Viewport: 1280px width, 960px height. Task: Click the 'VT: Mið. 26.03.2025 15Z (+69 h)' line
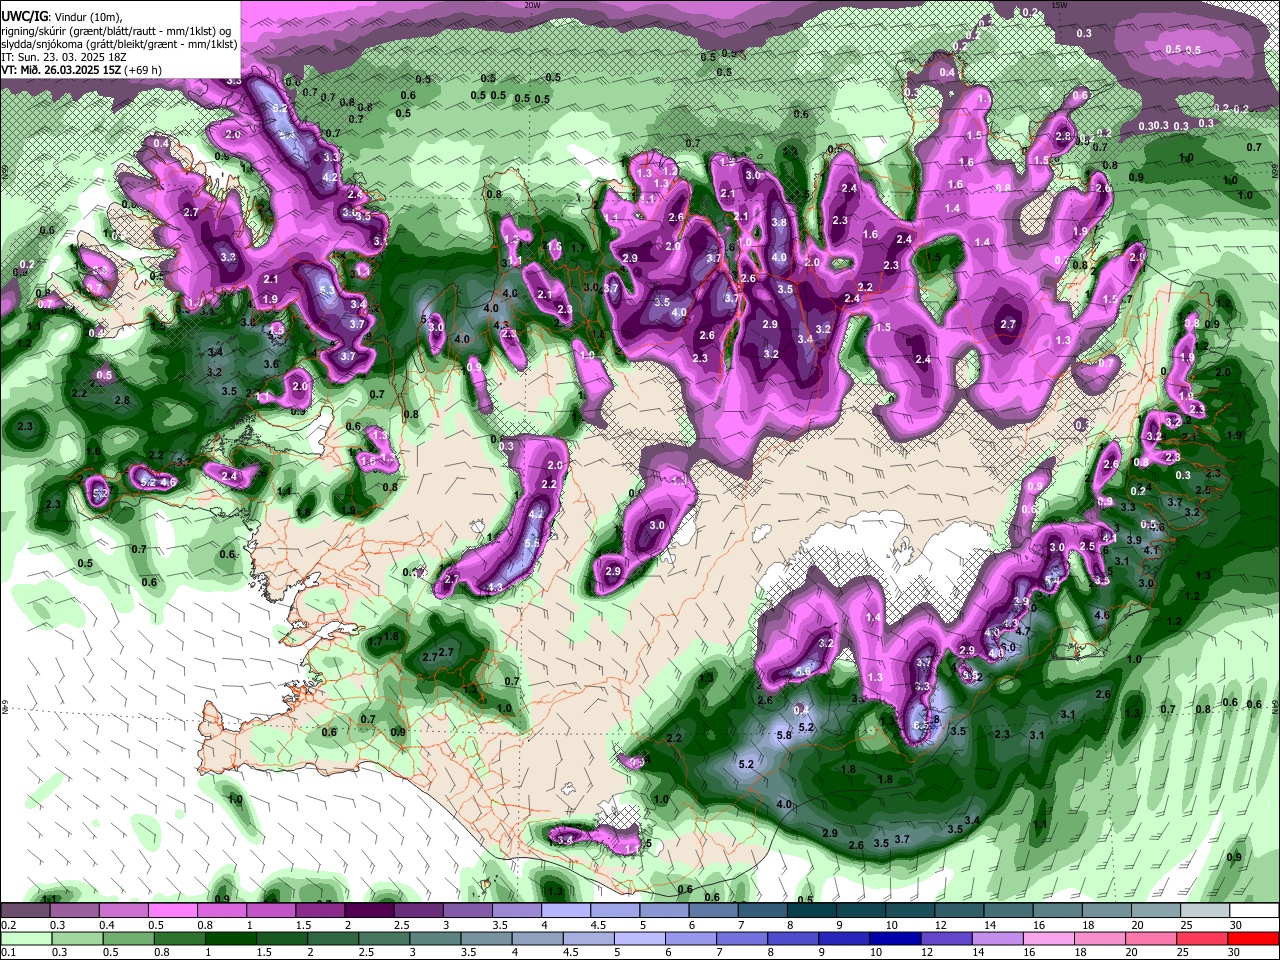pyautogui.click(x=82, y=70)
